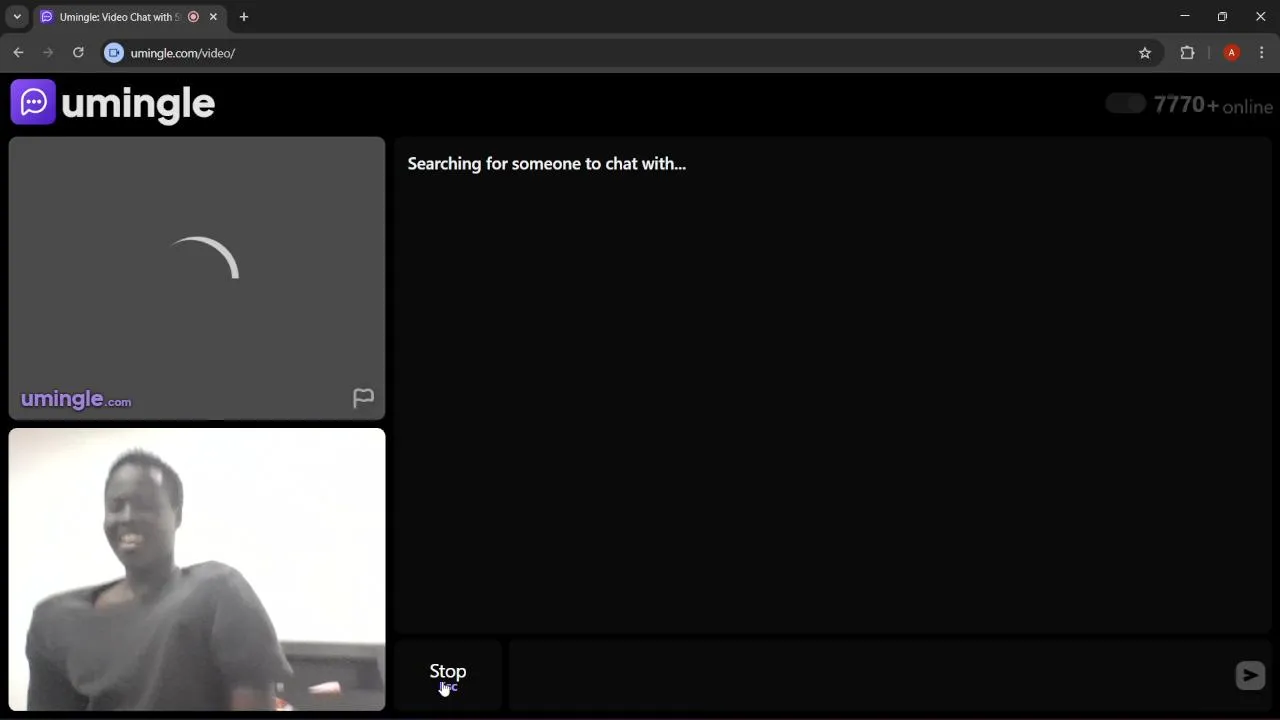Open a new browser tab
1280x720 pixels.
243,17
